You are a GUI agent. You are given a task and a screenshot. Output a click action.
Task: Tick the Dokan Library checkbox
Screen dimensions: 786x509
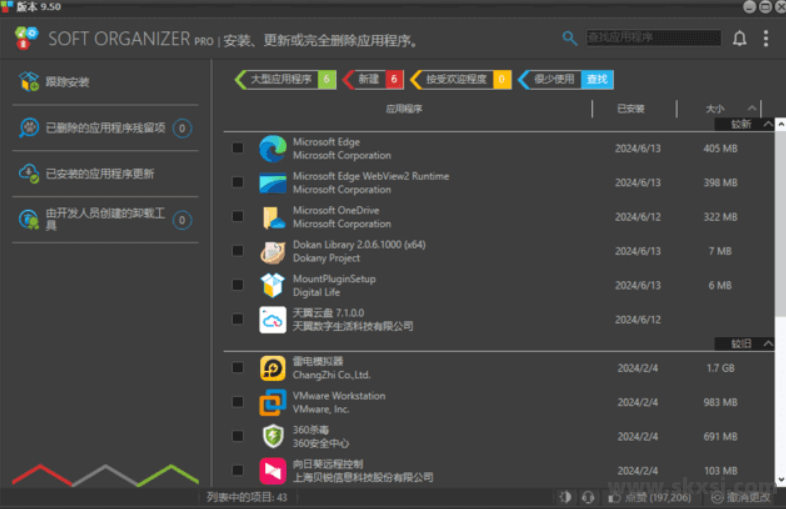[x=238, y=251]
